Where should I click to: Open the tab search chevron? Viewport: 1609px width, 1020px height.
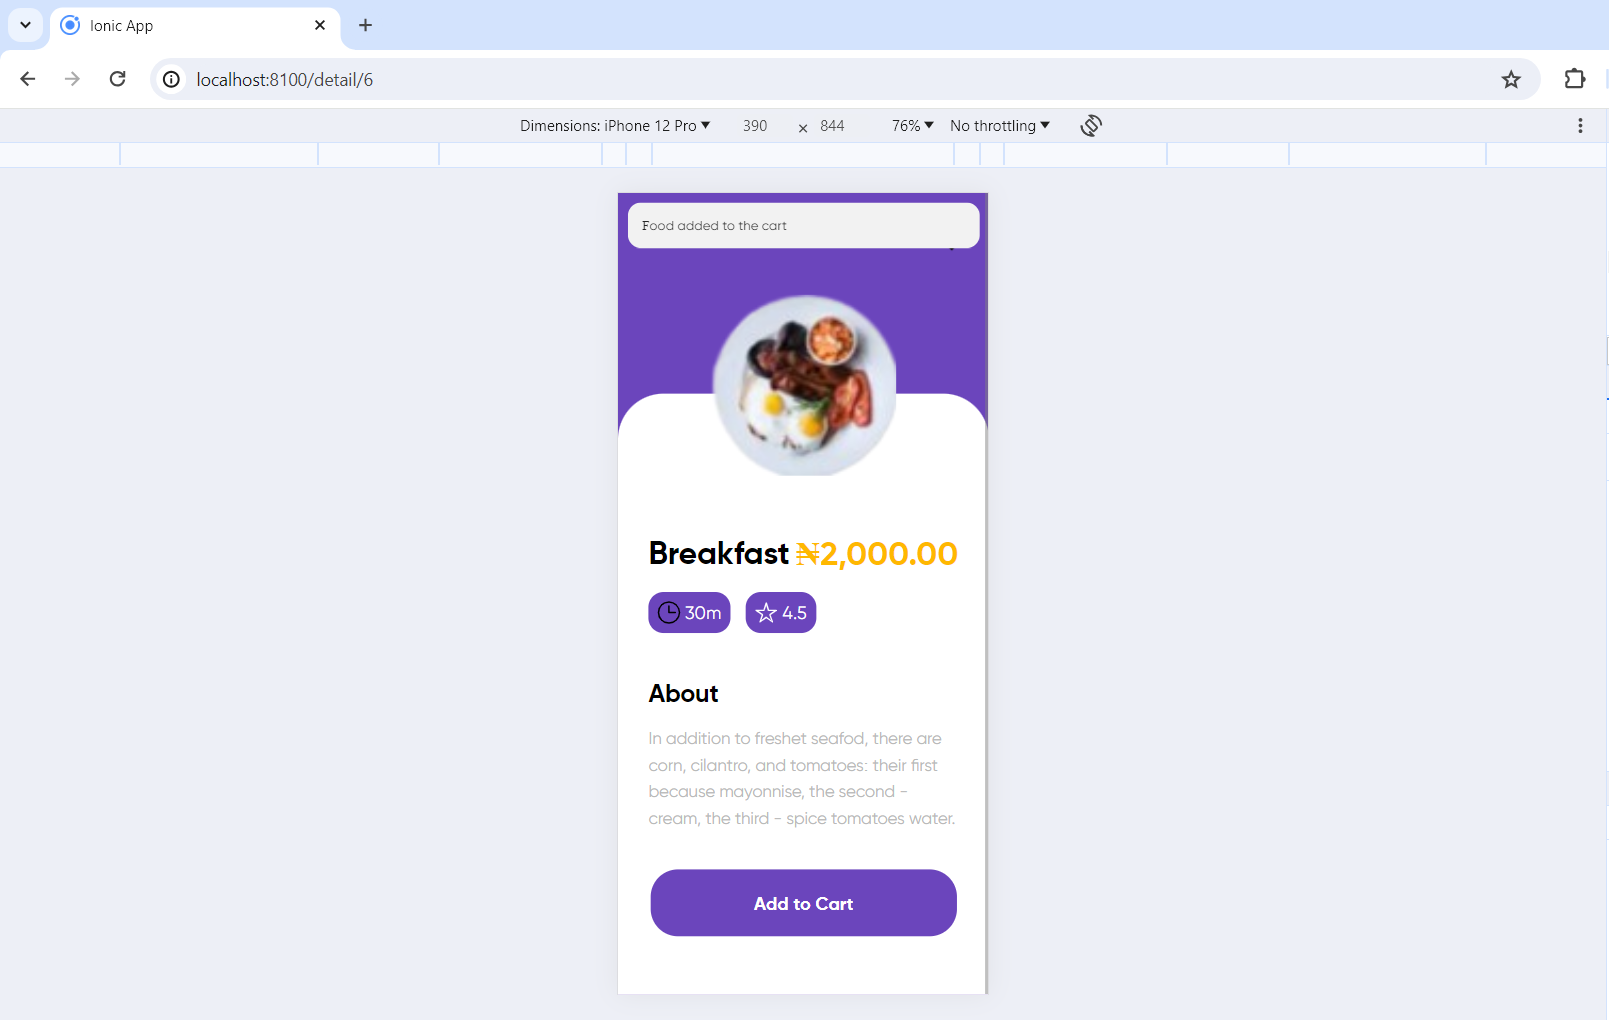coord(25,25)
